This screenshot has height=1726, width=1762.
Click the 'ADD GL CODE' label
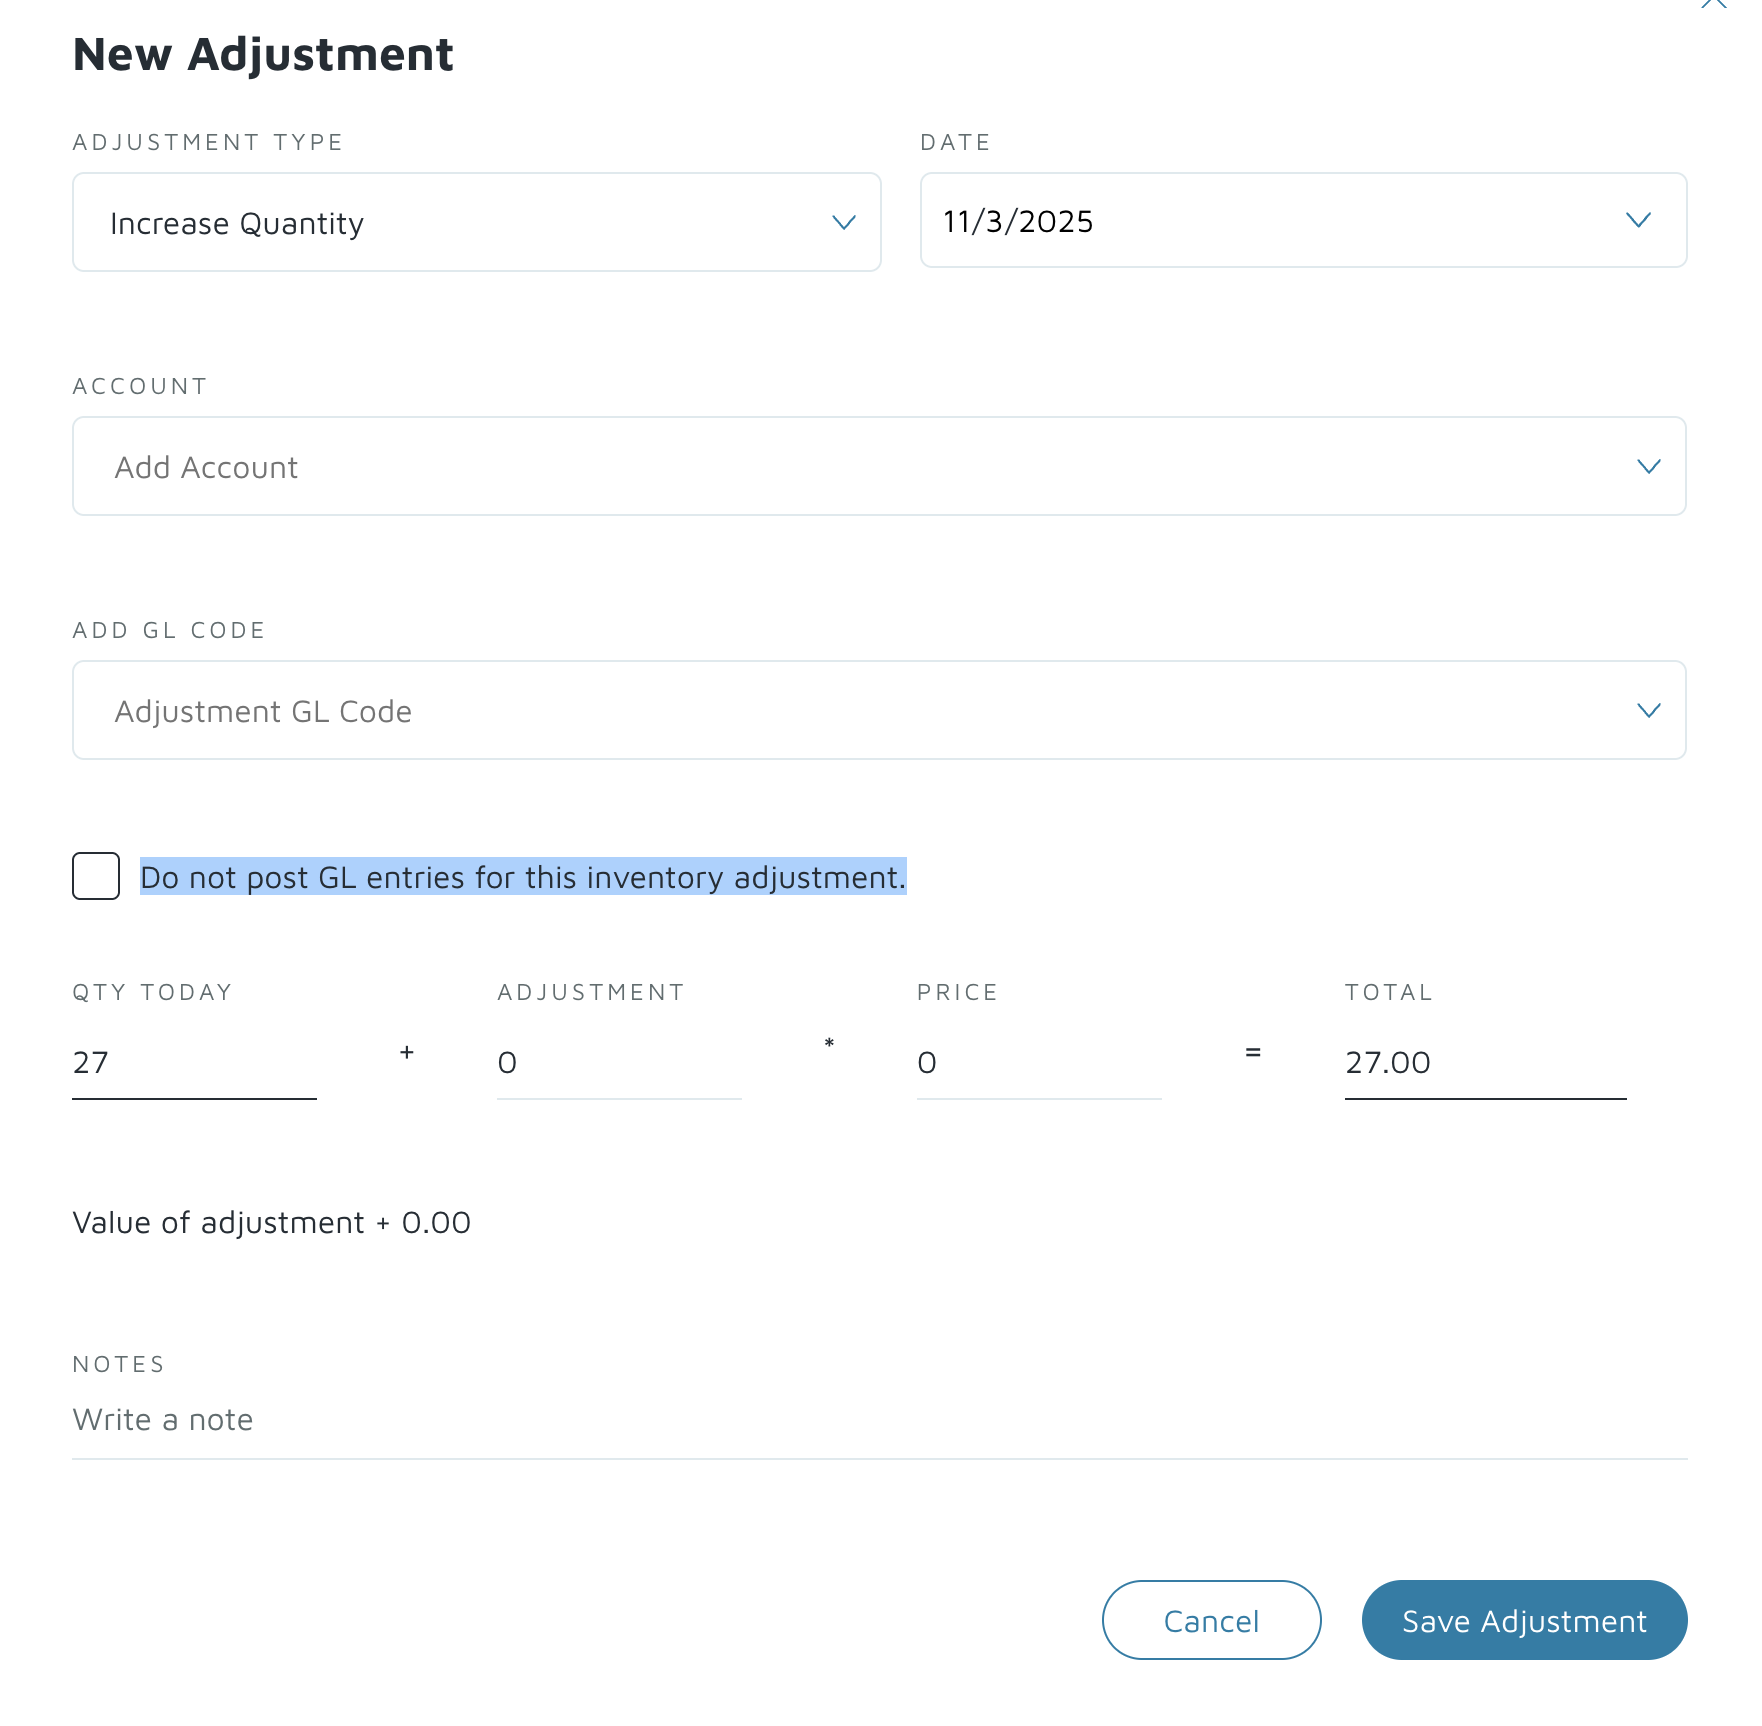pyautogui.click(x=169, y=630)
